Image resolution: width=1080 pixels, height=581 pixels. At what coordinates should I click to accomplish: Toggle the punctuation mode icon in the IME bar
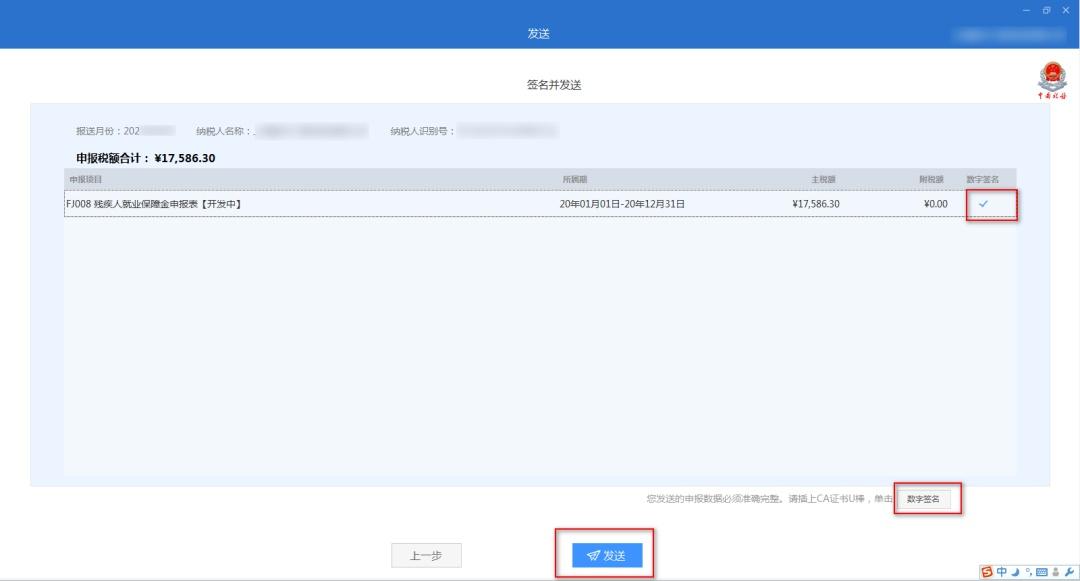[1026, 572]
